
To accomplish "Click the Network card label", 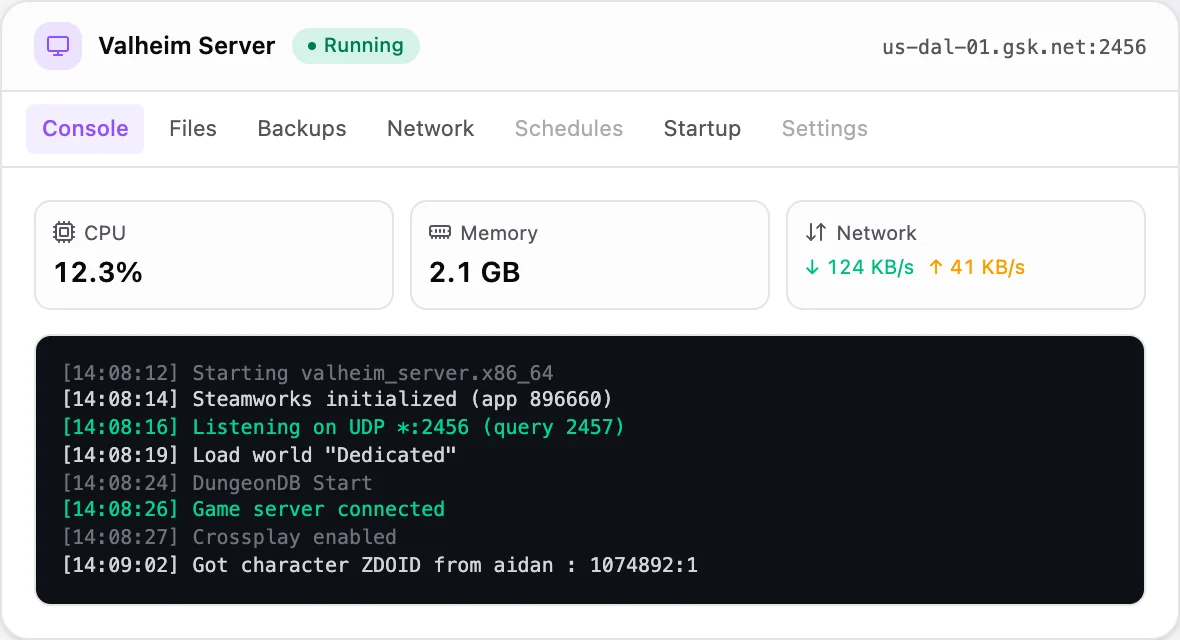I will click(877, 233).
